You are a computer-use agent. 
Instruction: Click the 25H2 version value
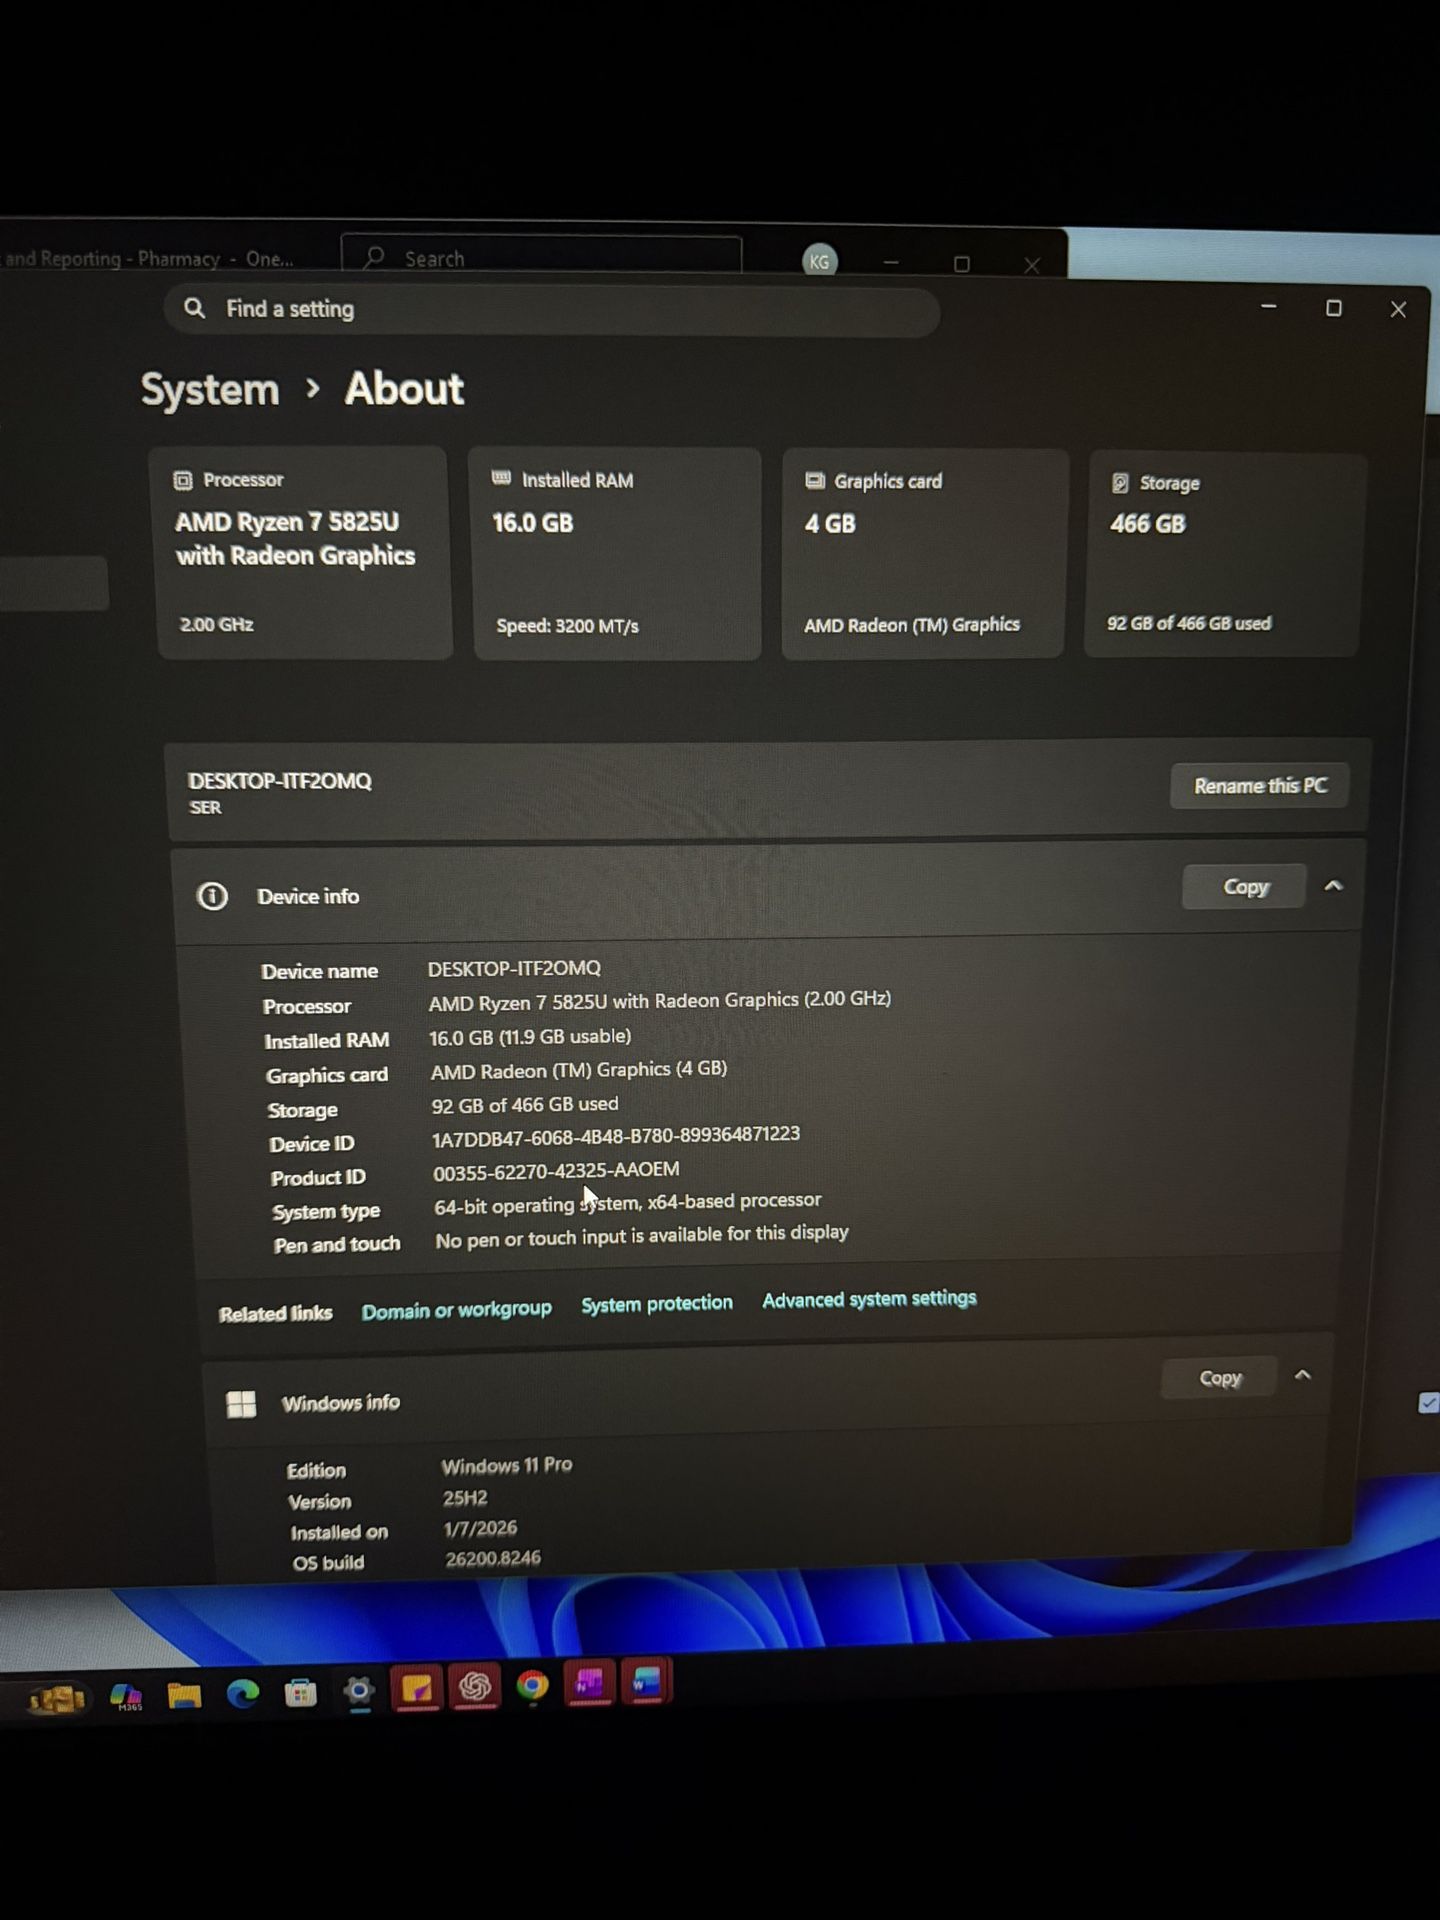(x=465, y=1498)
